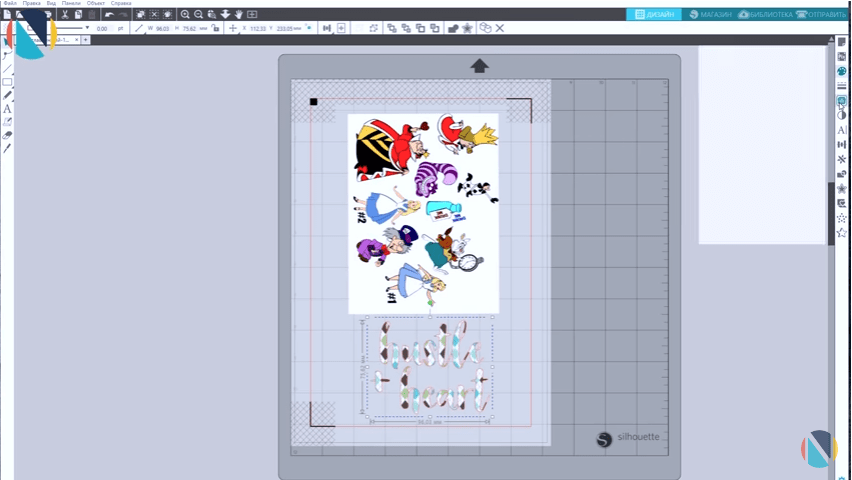
Task: Open the Вид menu
Action: [51, 3]
